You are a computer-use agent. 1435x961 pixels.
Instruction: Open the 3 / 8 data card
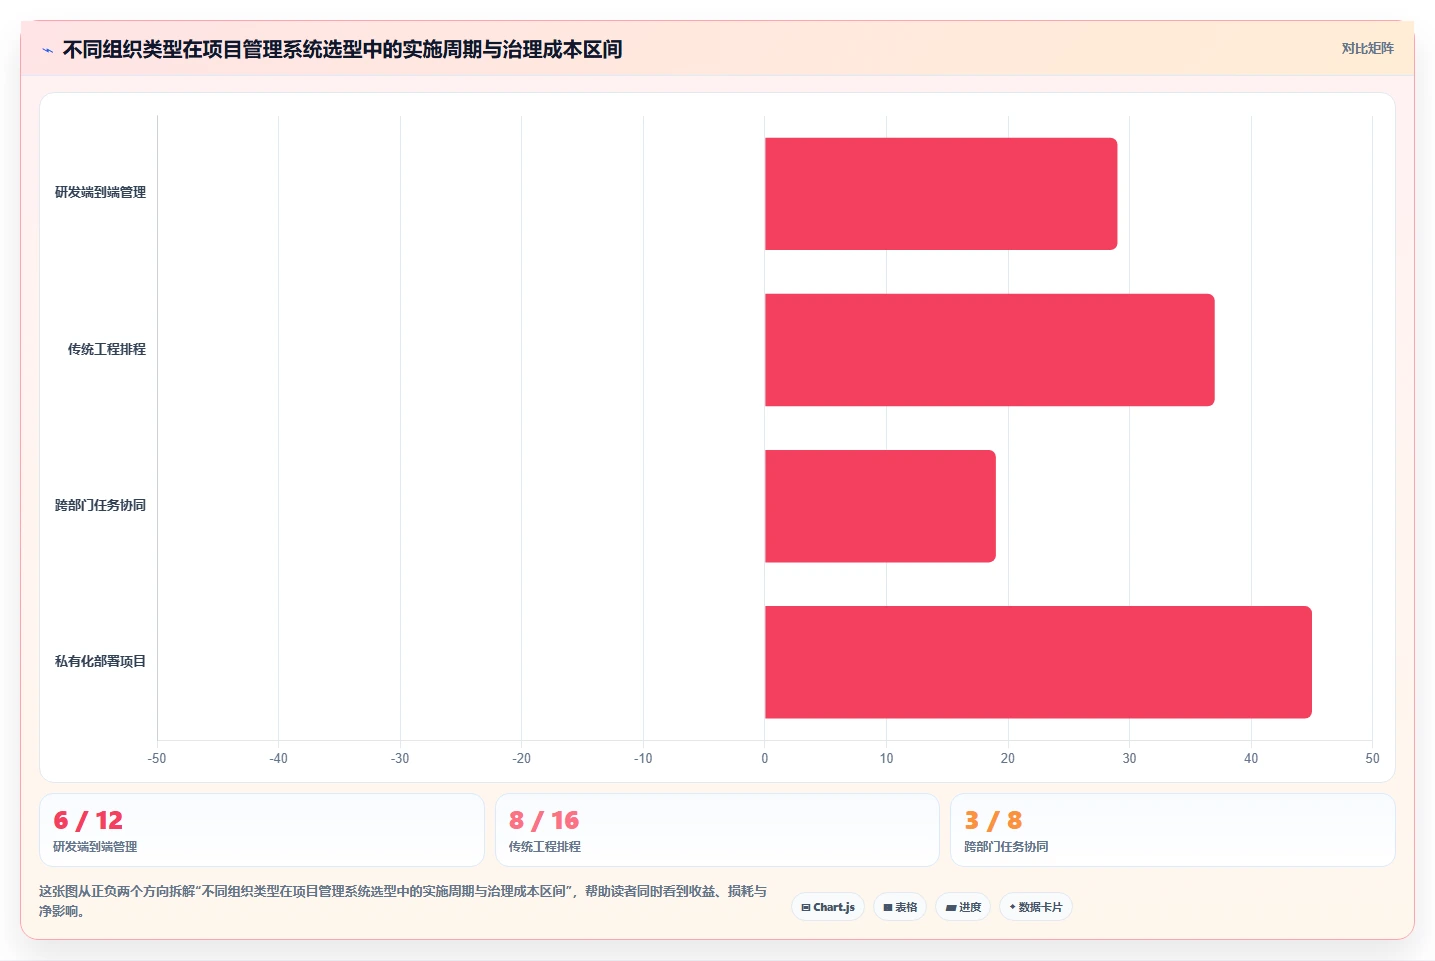1172,830
